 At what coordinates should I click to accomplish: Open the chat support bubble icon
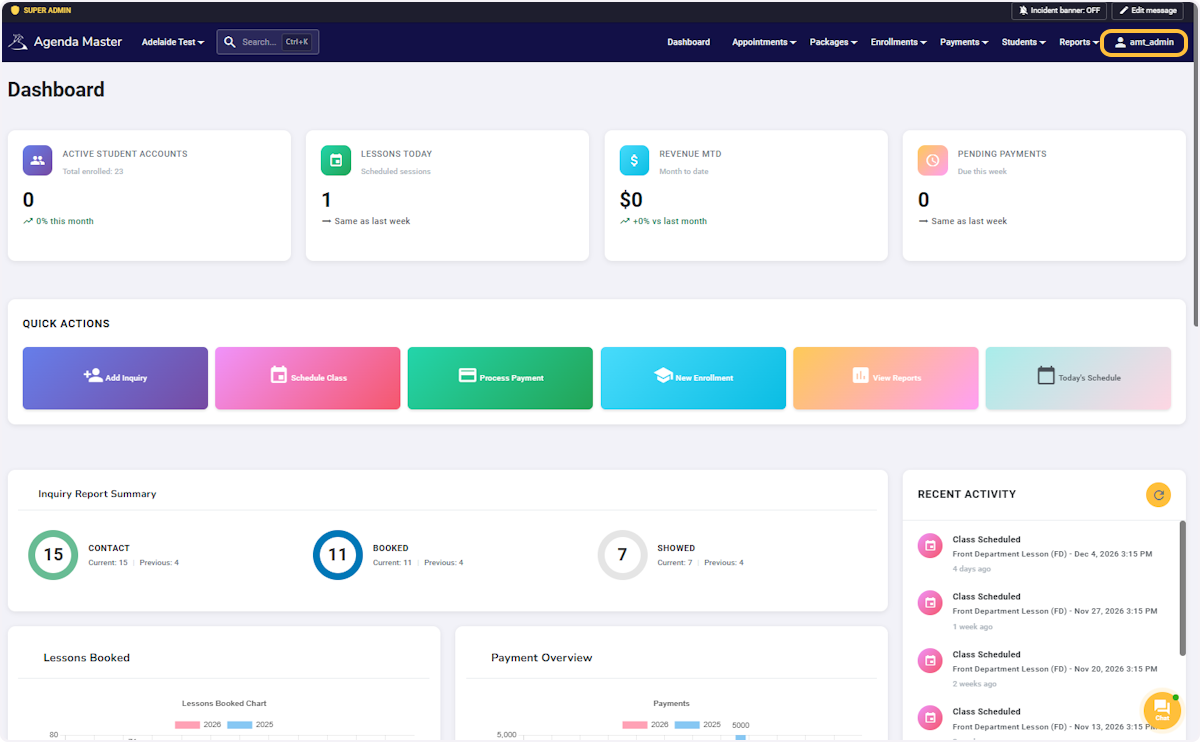(1162, 710)
